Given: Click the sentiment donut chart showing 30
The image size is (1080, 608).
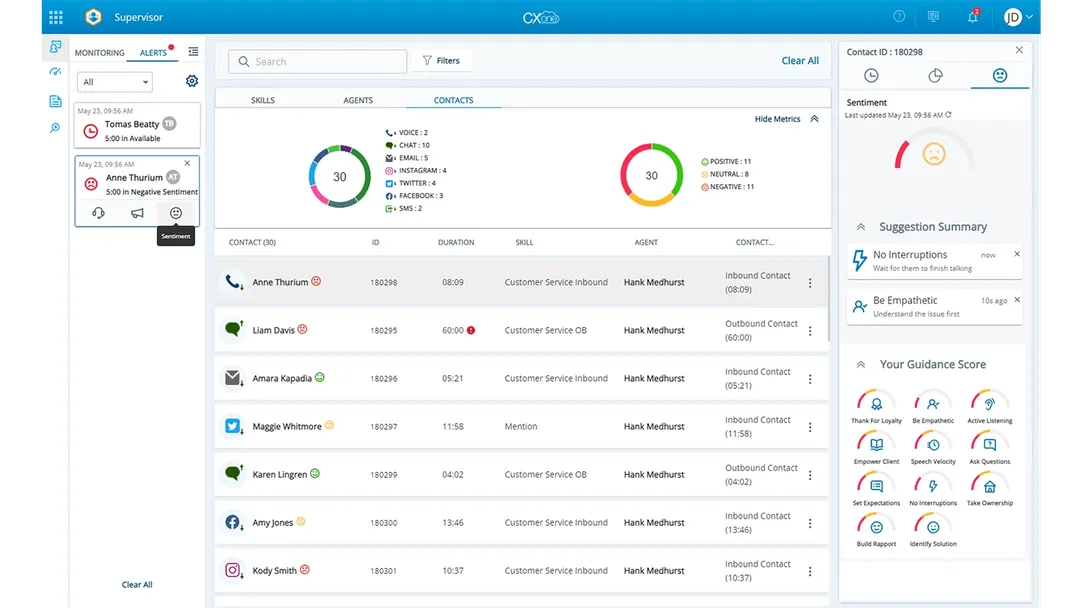Looking at the screenshot, I should (651, 176).
